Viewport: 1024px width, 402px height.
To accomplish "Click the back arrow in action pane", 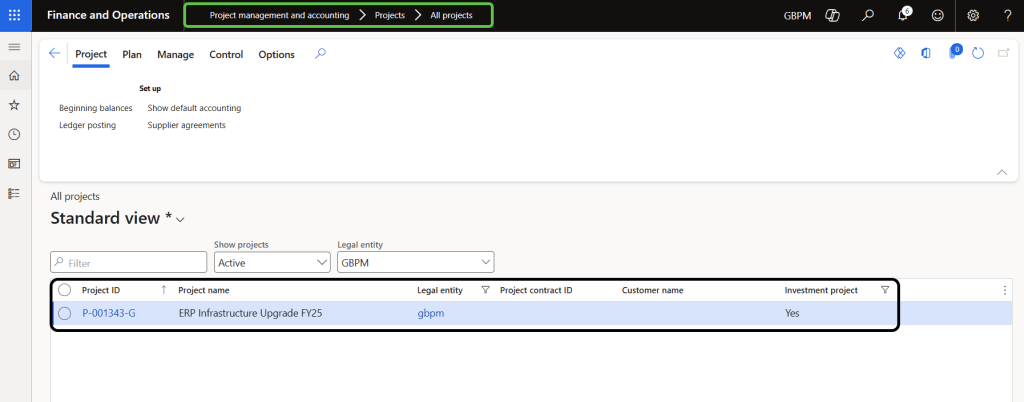I will coord(55,54).
